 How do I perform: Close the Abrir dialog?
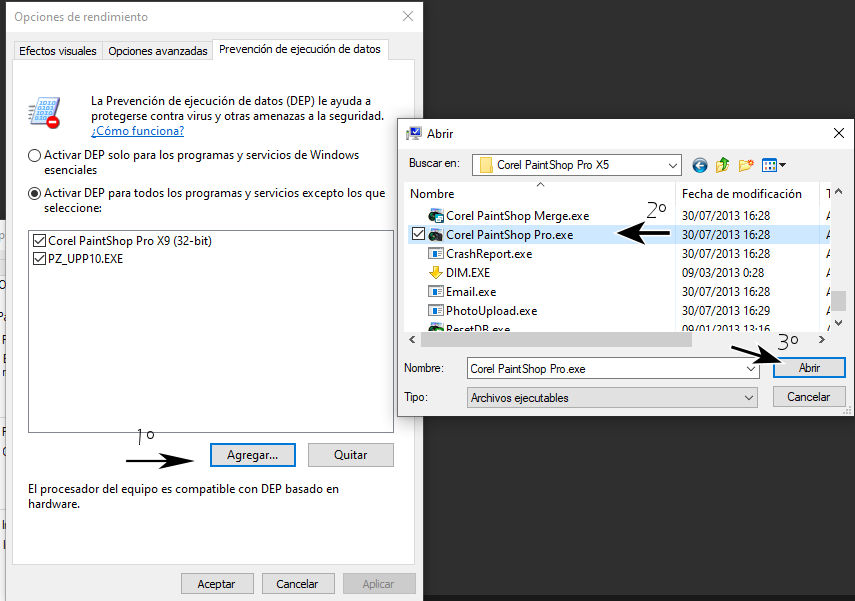839,133
